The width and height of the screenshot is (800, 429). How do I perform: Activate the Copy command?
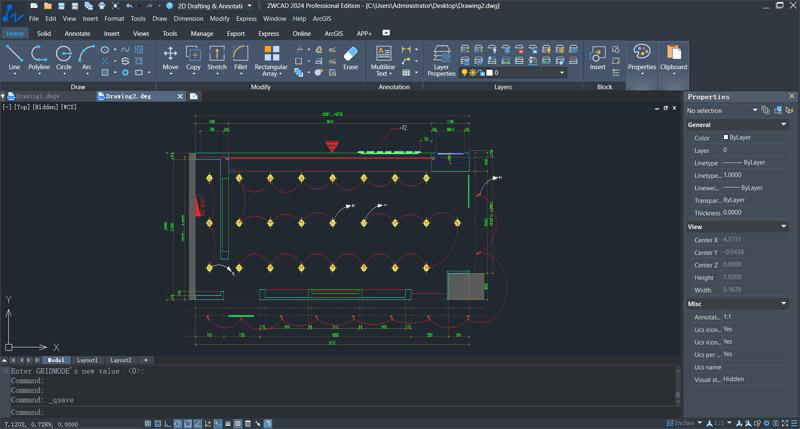pos(193,58)
